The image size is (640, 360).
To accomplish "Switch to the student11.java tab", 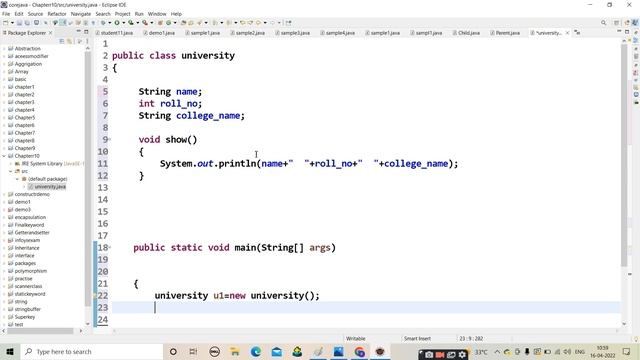I will tap(114, 33).
